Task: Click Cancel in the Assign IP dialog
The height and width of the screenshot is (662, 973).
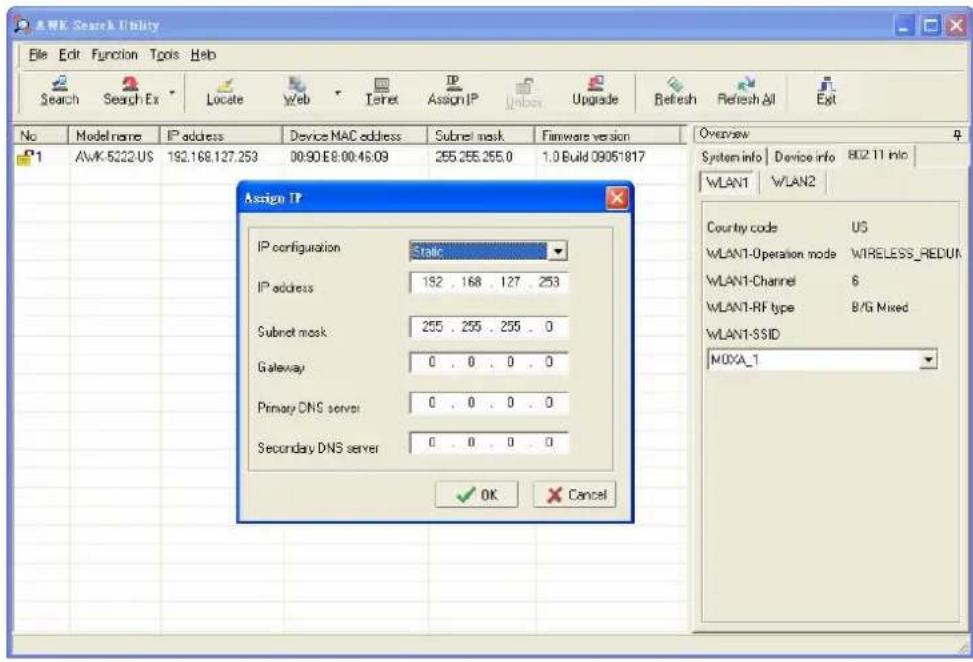Action: (575, 494)
